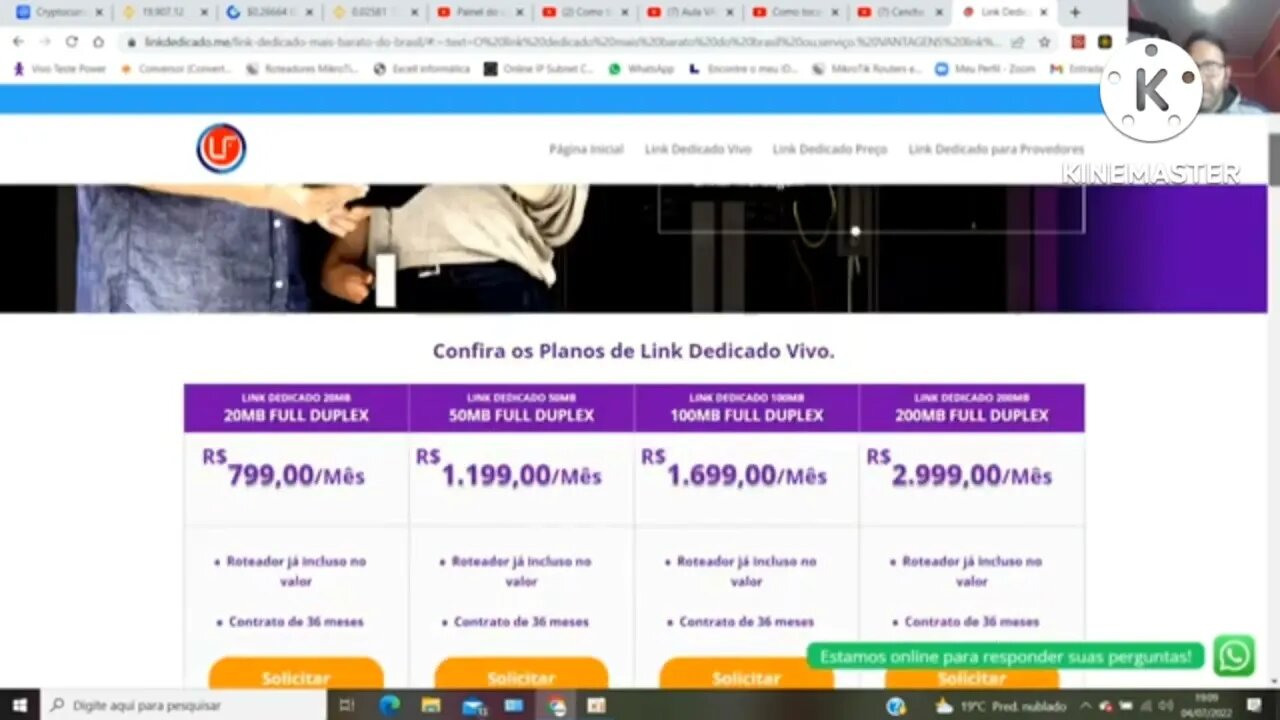
Task: Click Solicitar under the 100MB plan
Action: (x=746, y=676)
